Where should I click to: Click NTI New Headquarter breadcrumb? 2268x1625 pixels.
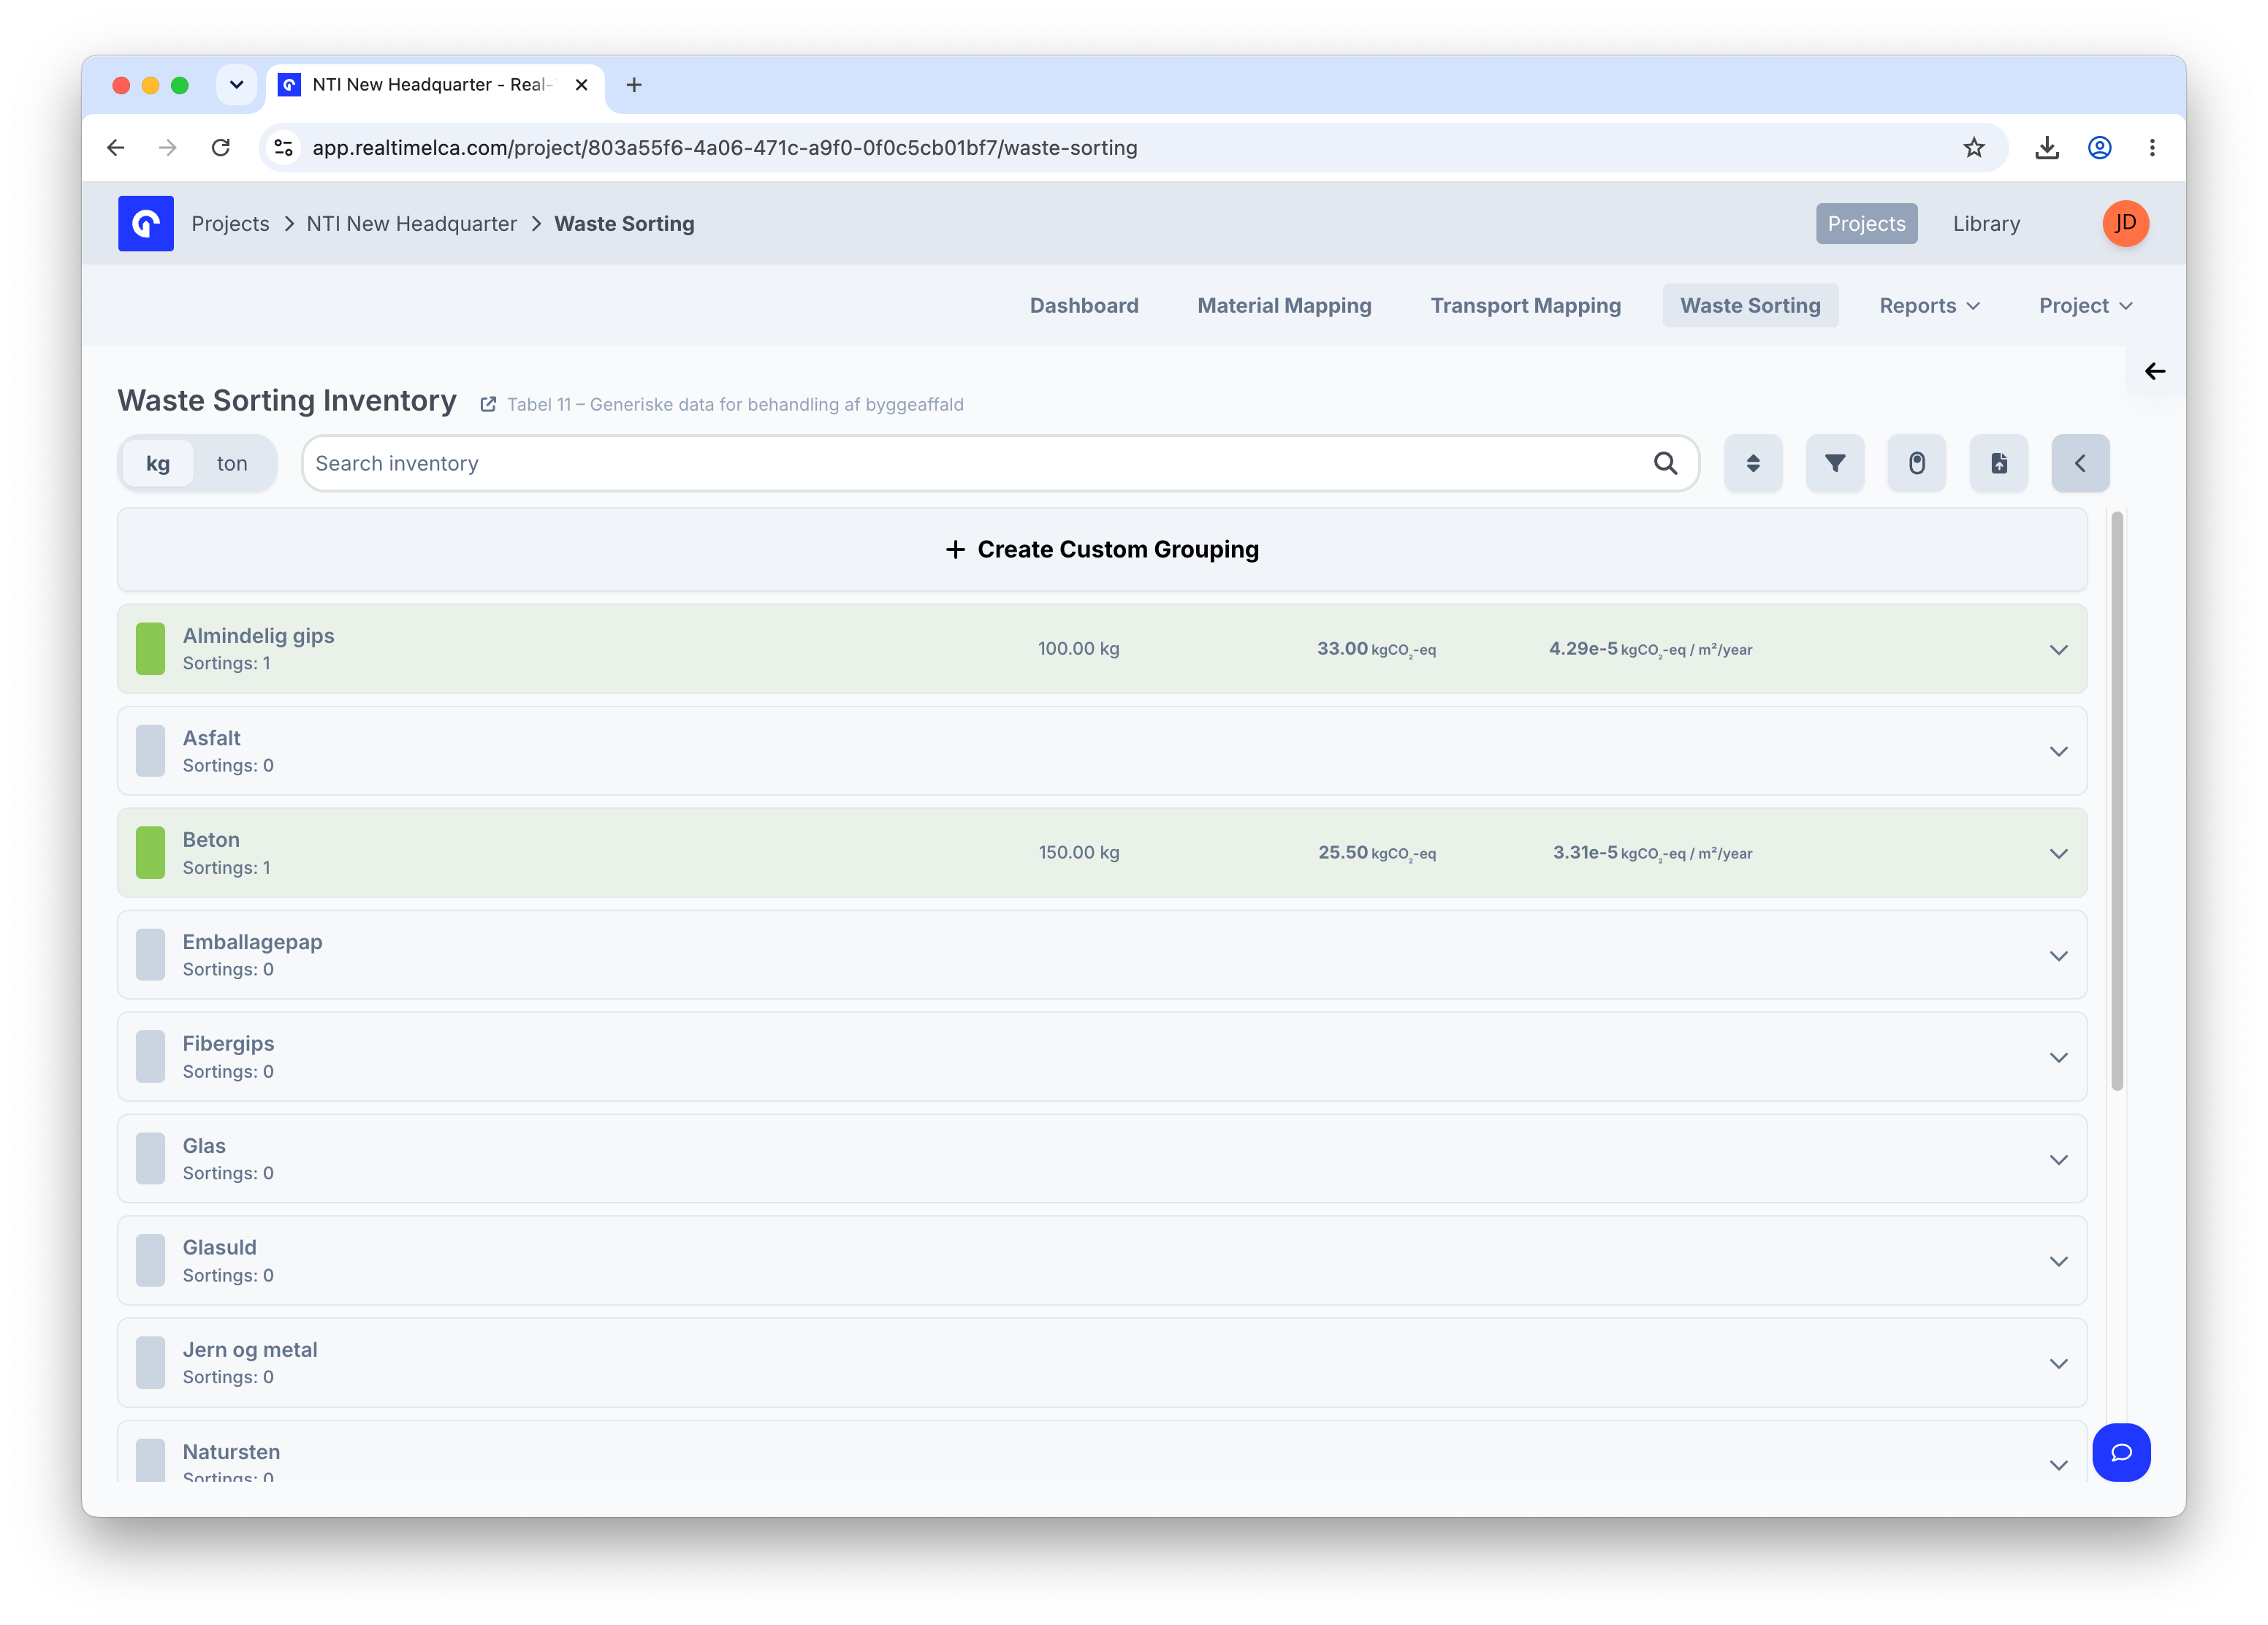pyautogui.click(x=412, y=223)
